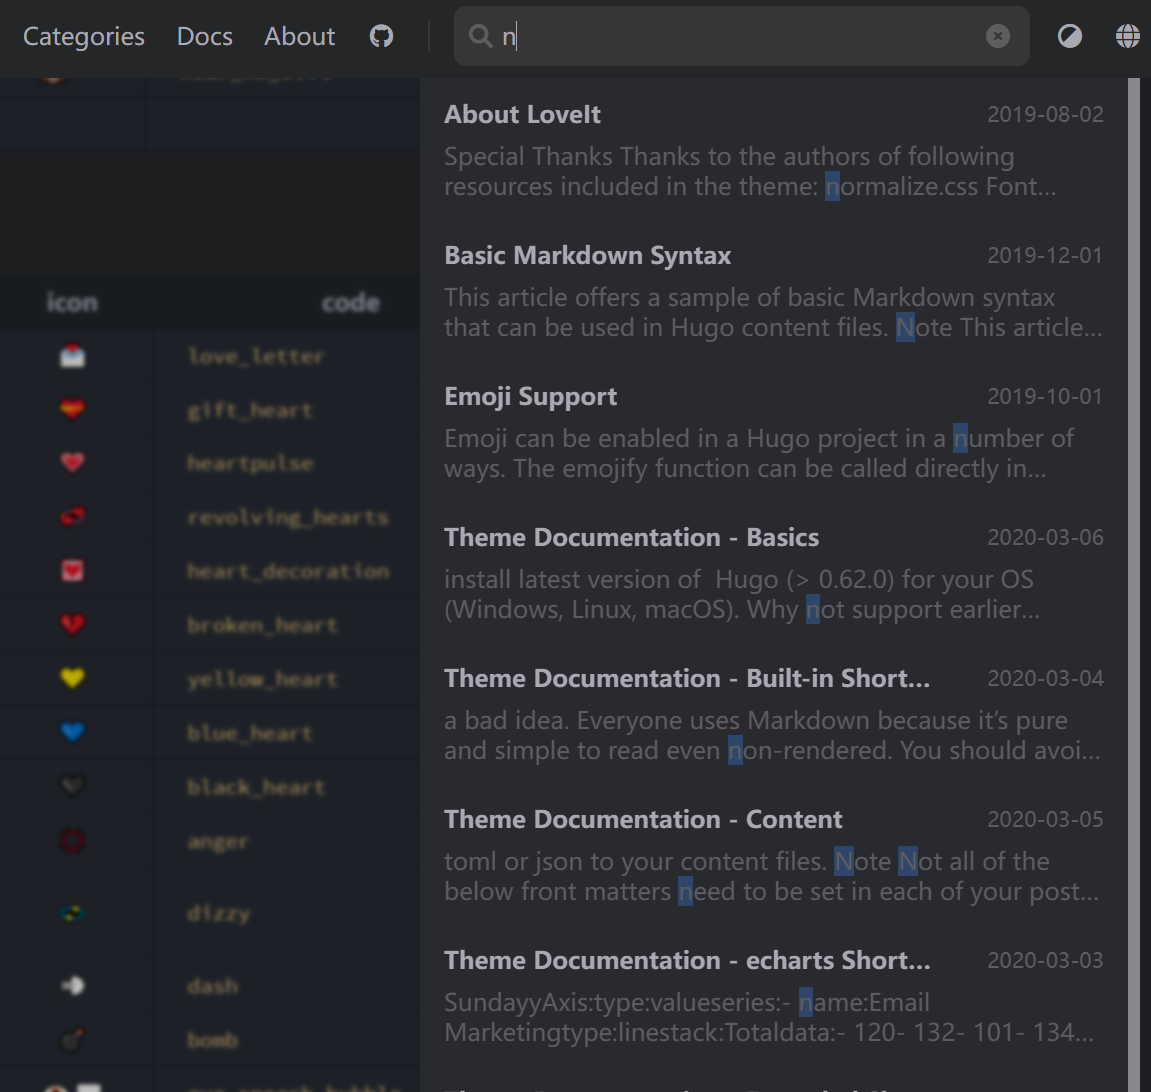Open the Basic Markdown Syntax result

(588, 255)
